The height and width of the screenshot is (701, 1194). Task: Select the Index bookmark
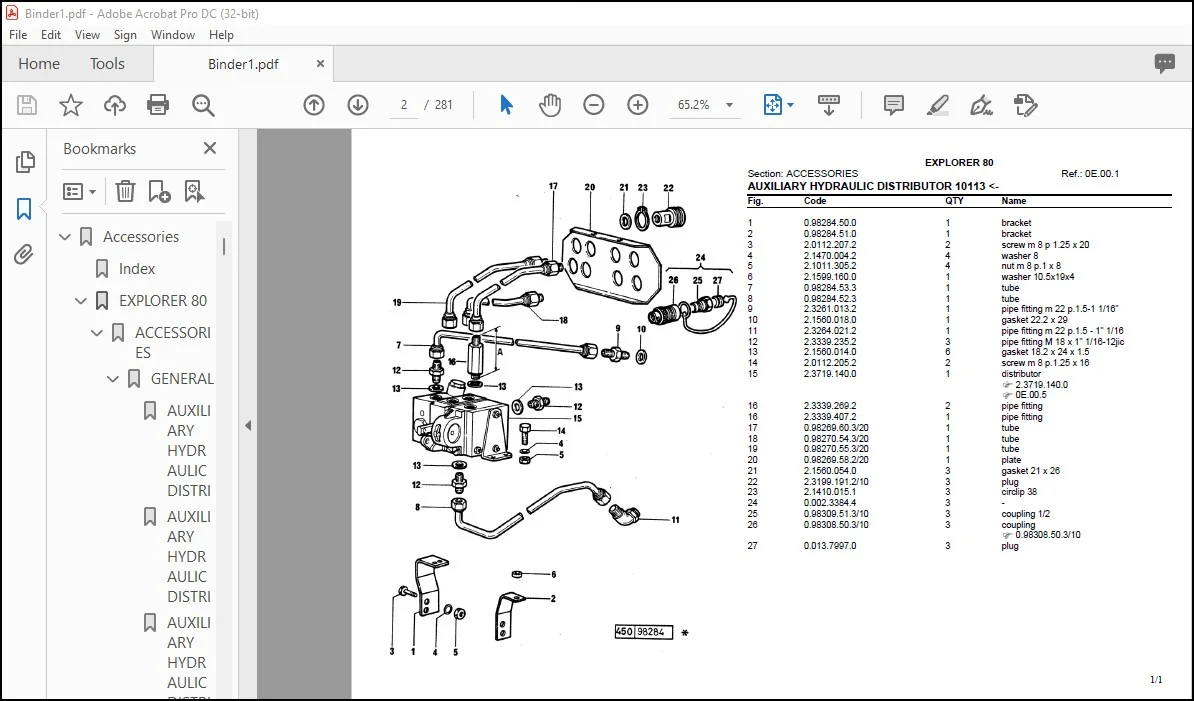pos(136,269)
